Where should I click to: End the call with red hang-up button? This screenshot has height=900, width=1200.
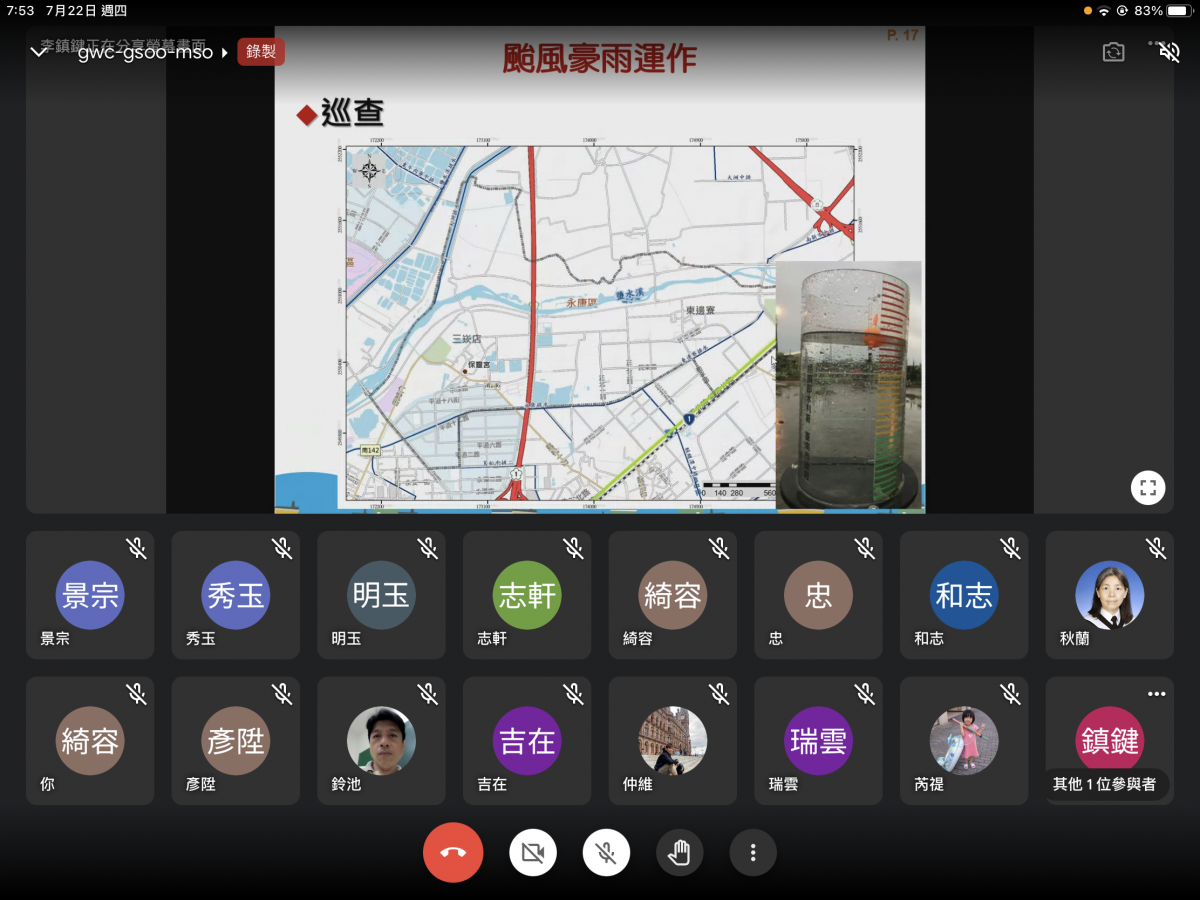click(453, 853)
